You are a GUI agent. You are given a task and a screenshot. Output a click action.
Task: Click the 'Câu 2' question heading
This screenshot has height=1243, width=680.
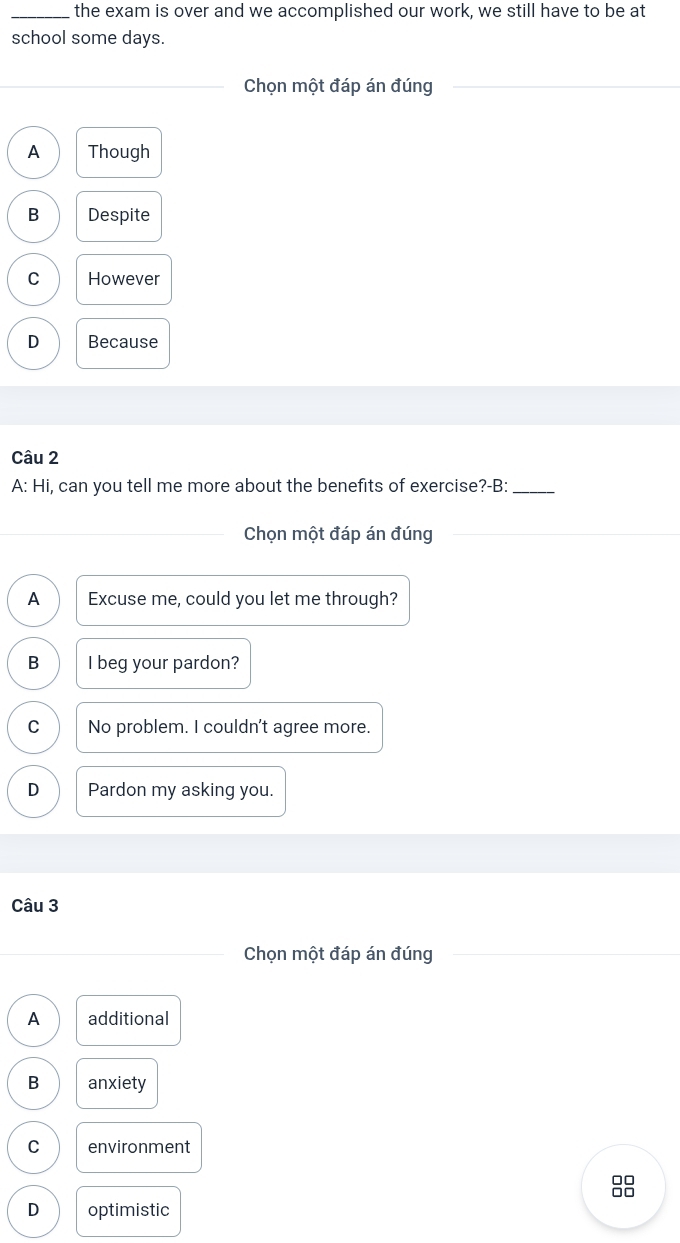coord(35,458)
